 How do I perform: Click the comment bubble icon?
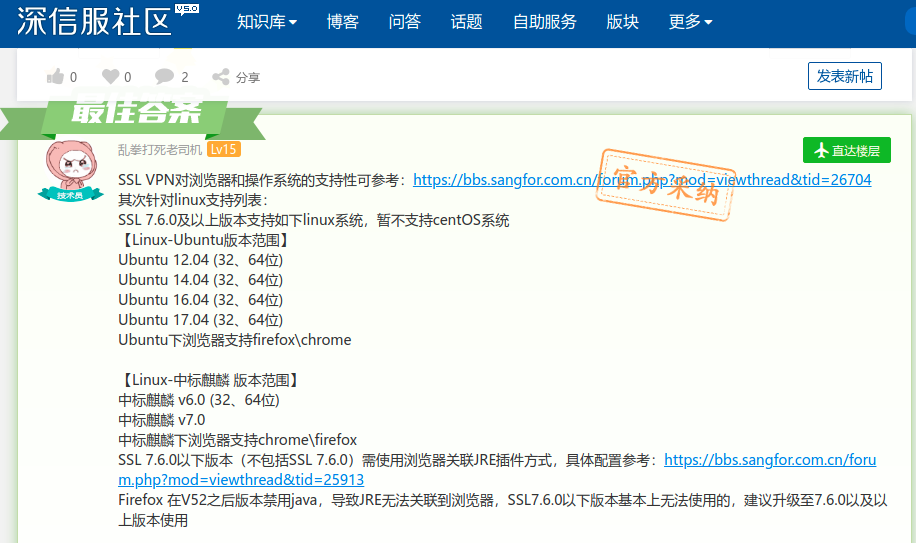pyautogui.click(x=164, y=76)
